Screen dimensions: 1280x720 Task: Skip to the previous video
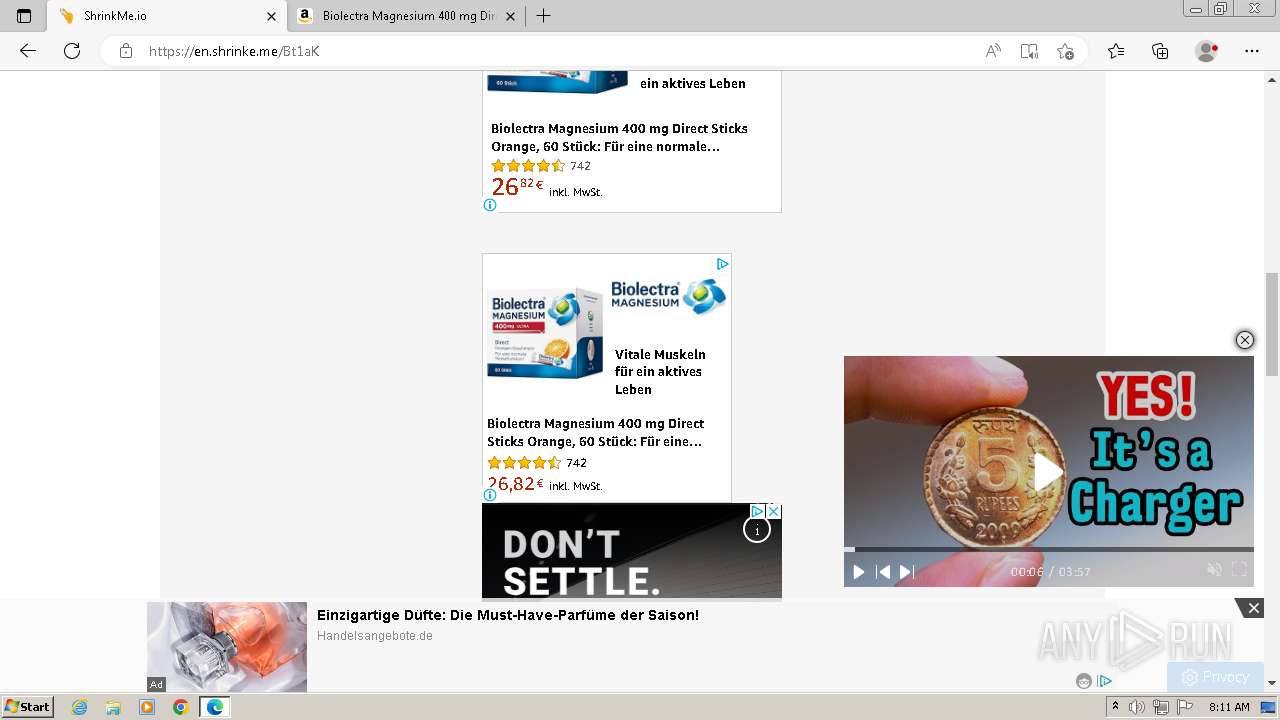pyautogui.click(x=883, y=572)
